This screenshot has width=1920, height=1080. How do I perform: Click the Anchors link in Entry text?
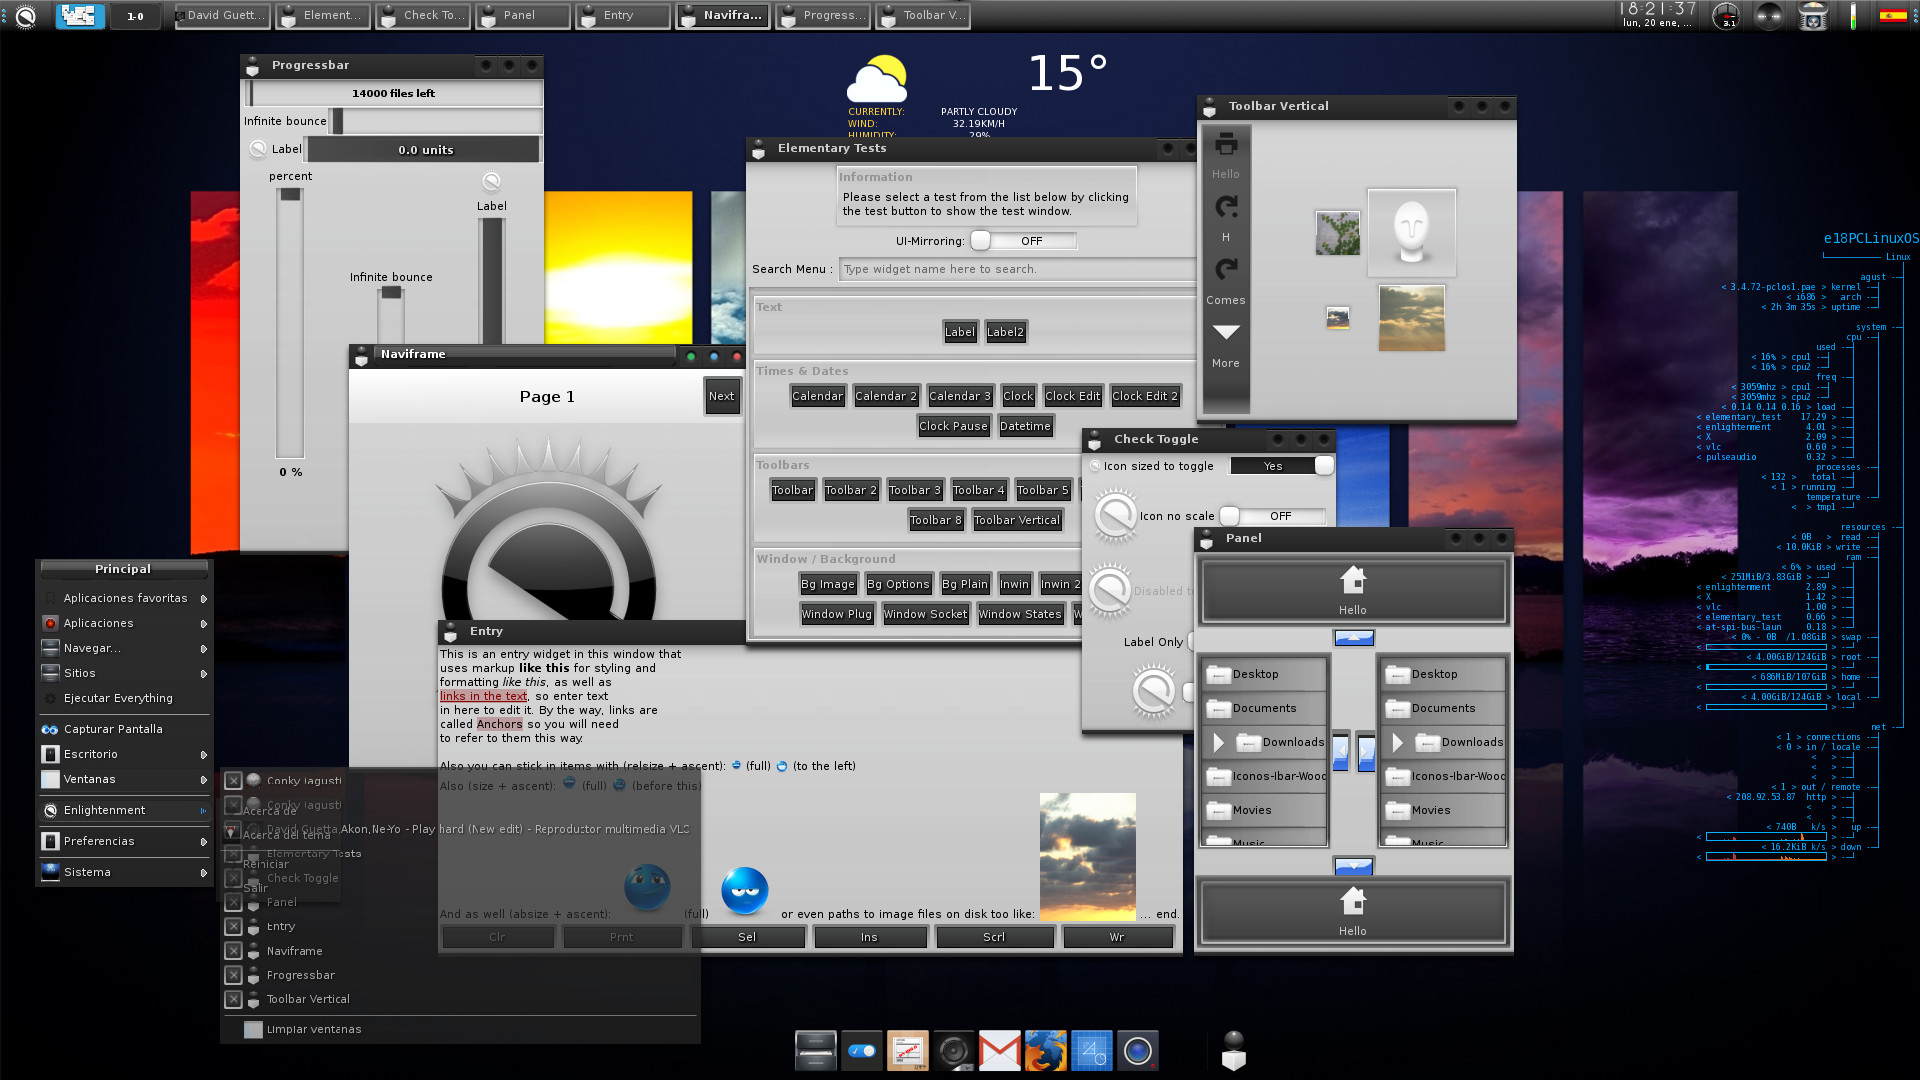[499, 724]
